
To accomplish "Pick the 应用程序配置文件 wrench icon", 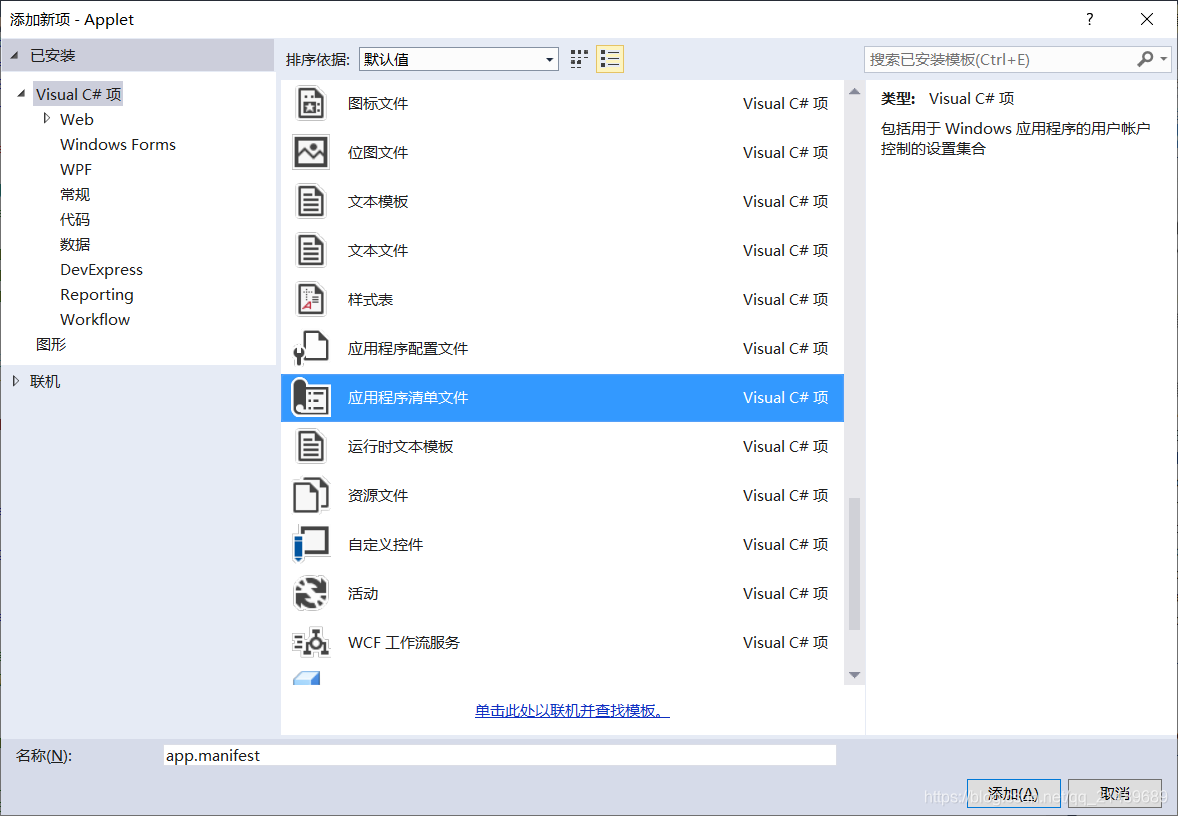I will click(310, 349).
